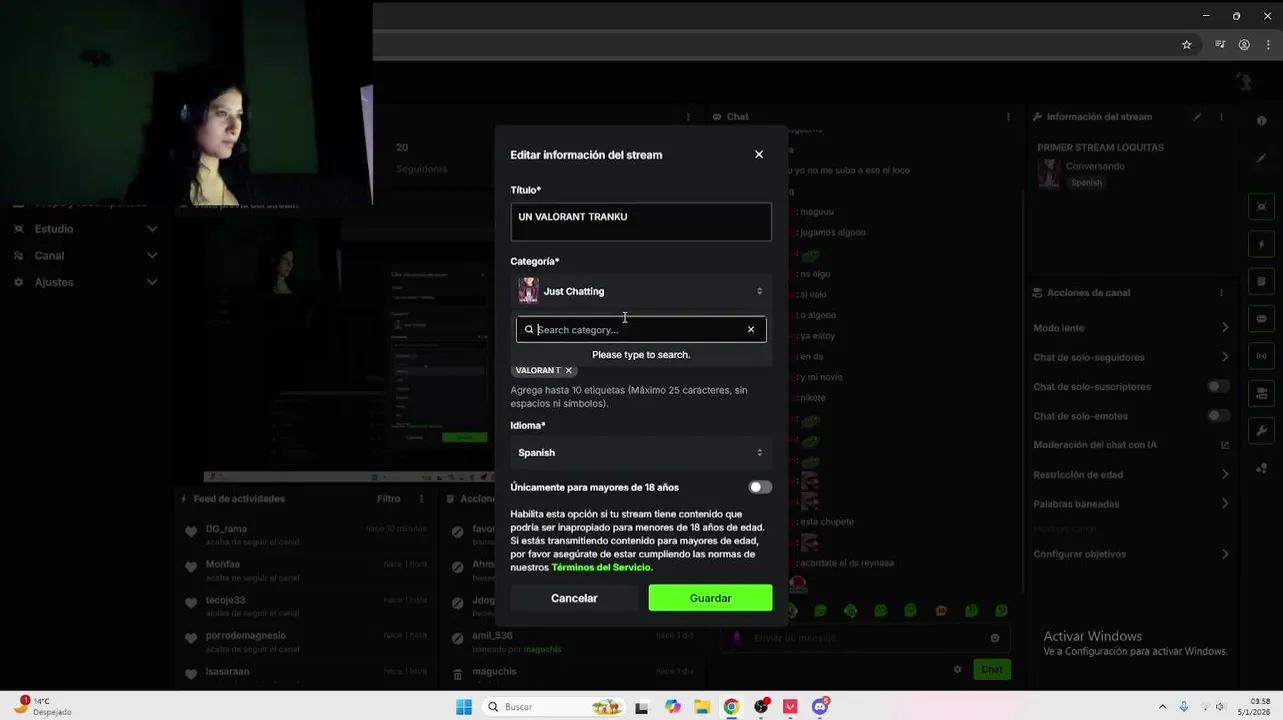Toggle Chat de solo-emotes switch

pyautogui.click(x=1217, y=415)
